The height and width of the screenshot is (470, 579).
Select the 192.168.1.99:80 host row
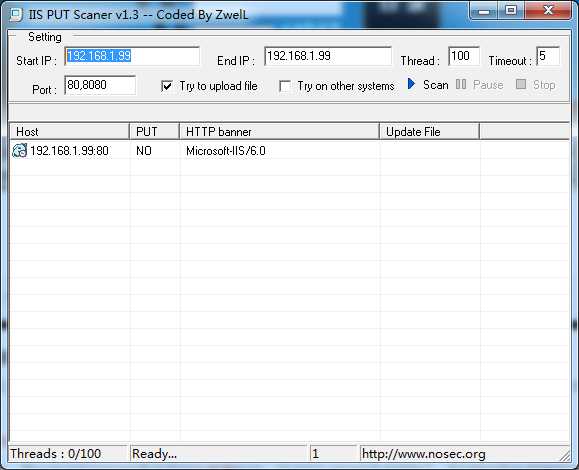point(290,151)
